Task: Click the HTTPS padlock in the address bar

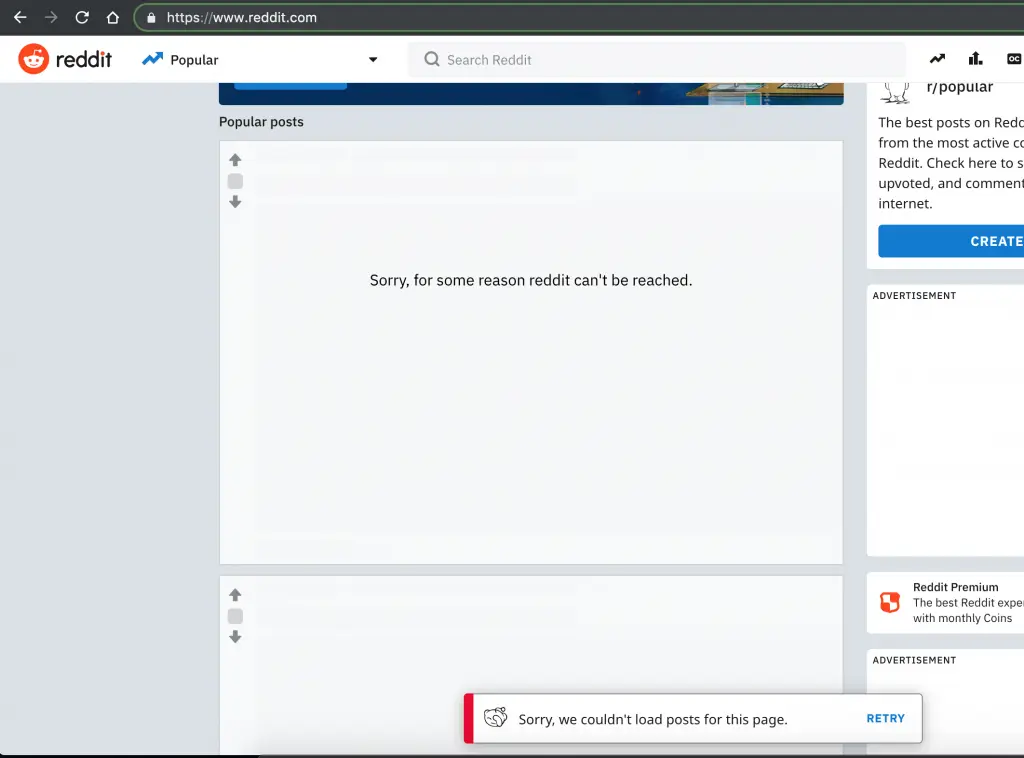Action: (x=150, y=17)
